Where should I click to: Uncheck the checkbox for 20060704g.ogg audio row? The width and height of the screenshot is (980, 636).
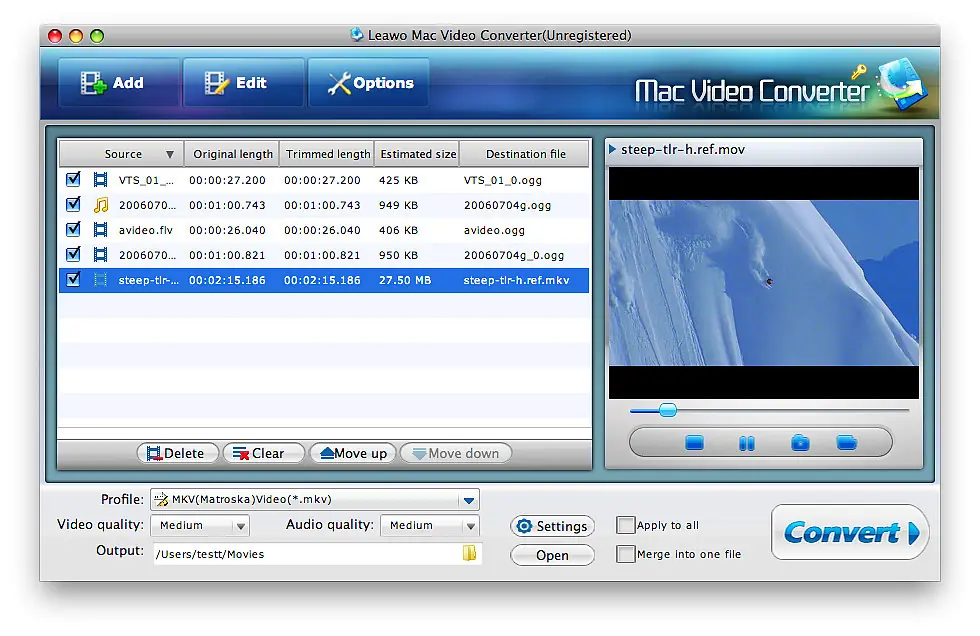pyautogui.click(x=73, y=204)
